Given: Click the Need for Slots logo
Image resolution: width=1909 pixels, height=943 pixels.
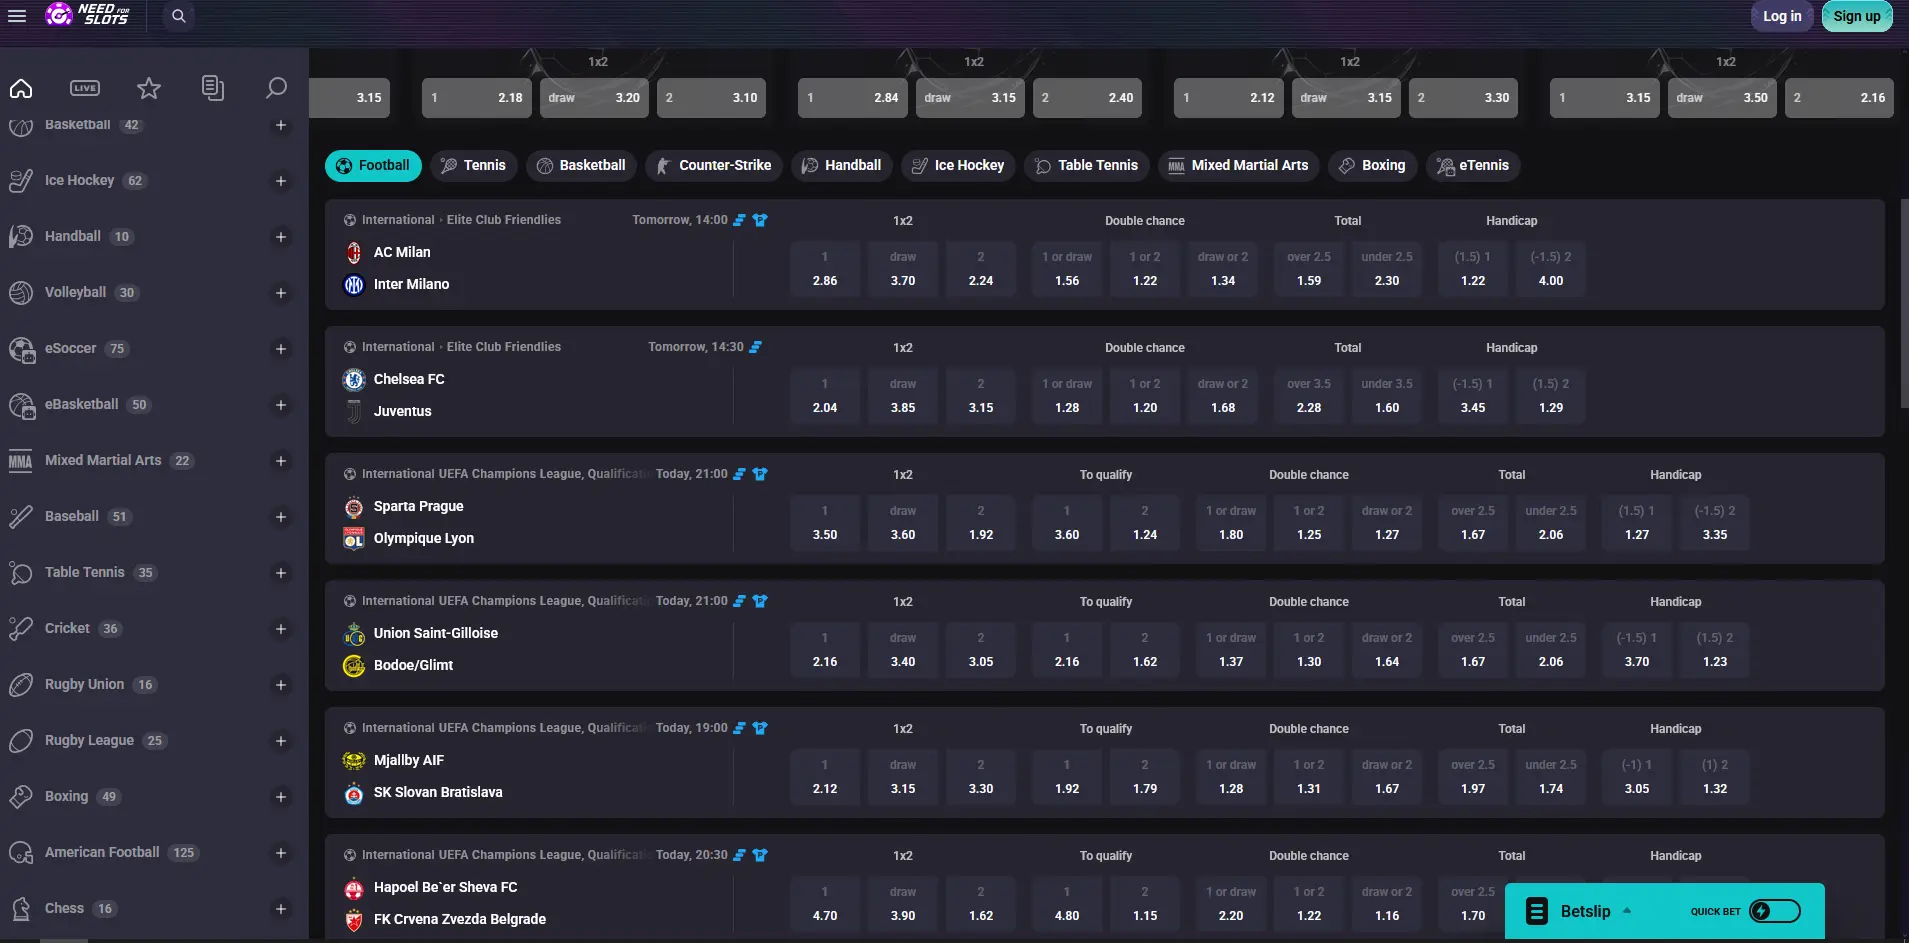Looking at the screenshot, I should pos(88,15).
